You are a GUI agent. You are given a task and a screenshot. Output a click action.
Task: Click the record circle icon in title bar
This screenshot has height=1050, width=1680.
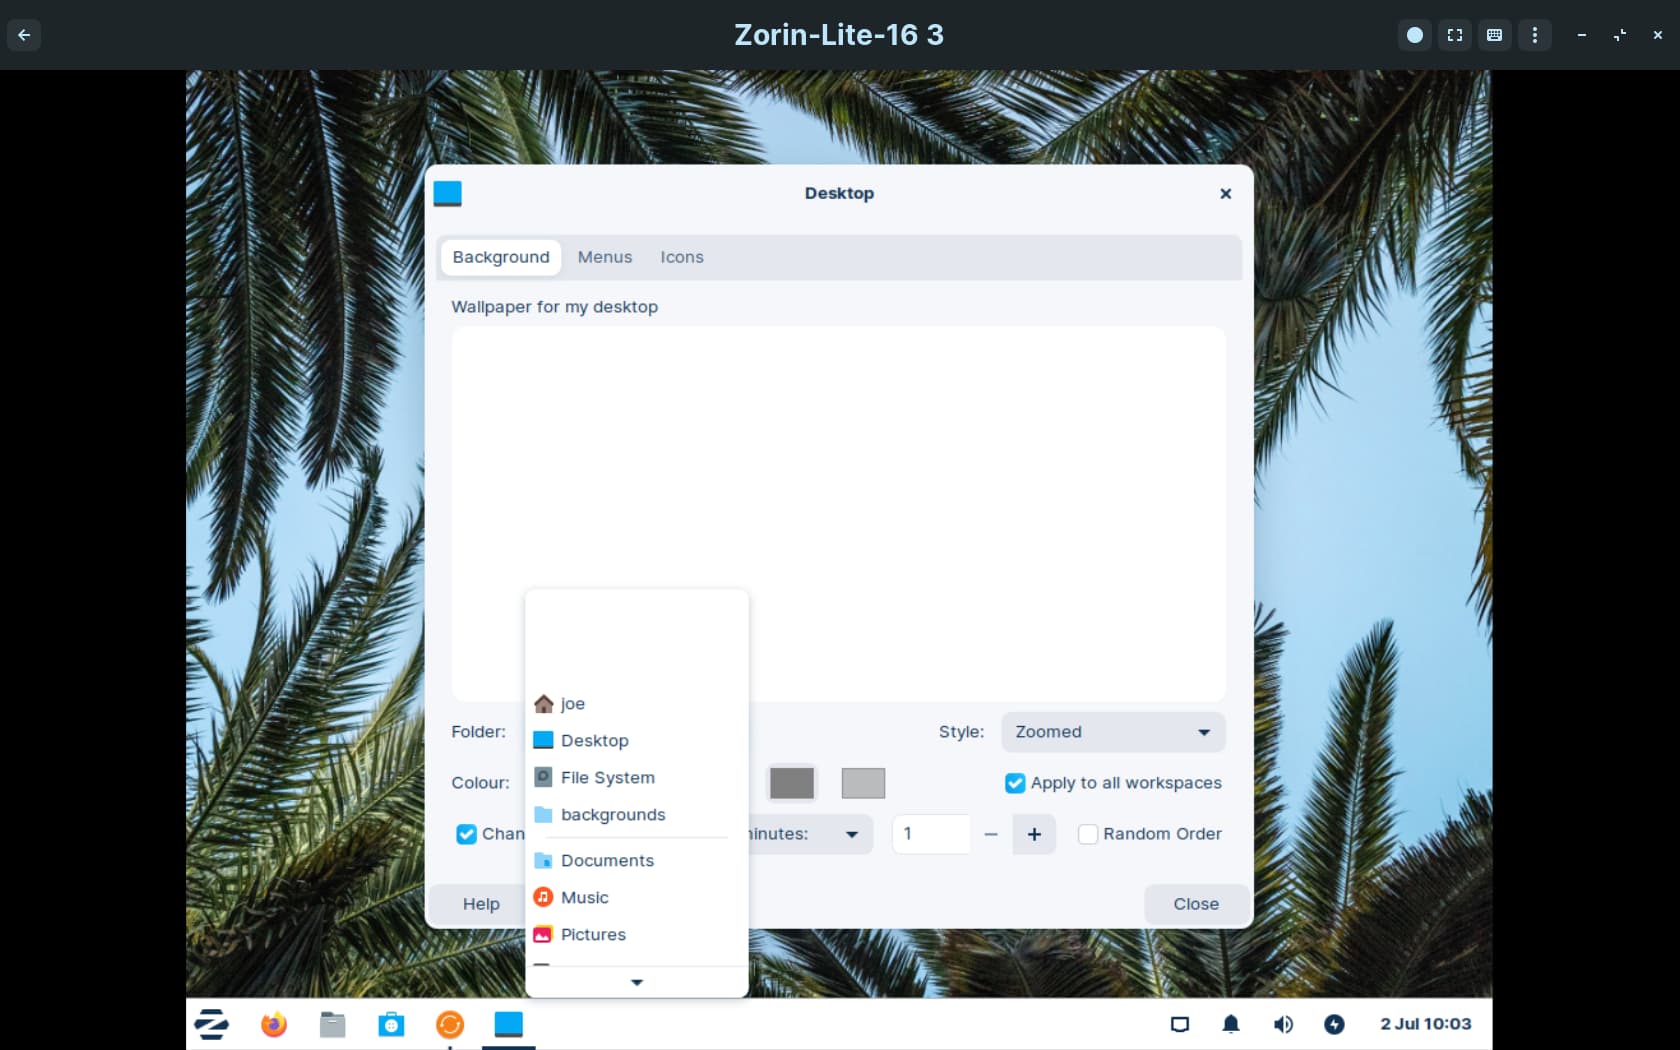tap(1414, 35)
